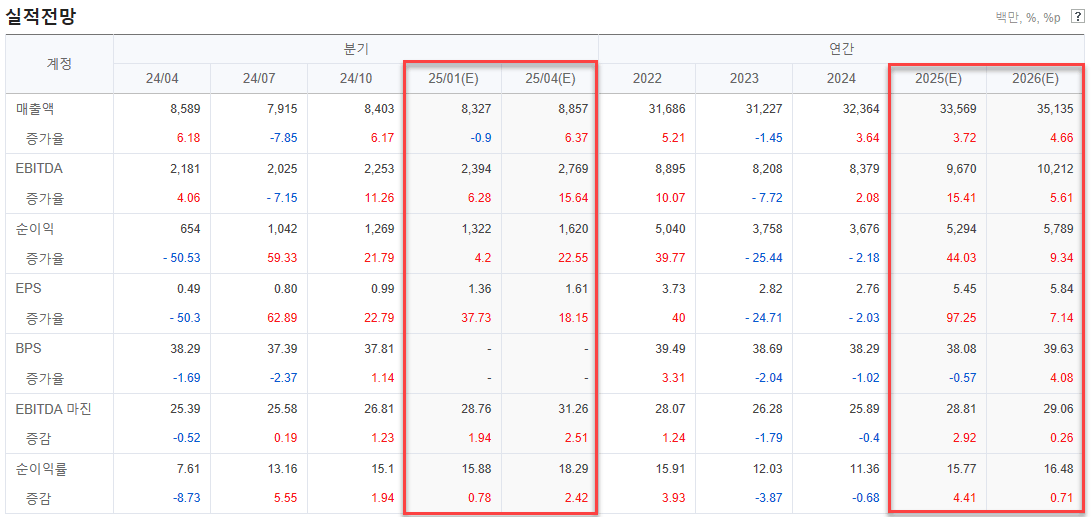Click BPS growth rate -2.37
The height and width of the screenshot is (517, 1091).
tap(282, 379)
